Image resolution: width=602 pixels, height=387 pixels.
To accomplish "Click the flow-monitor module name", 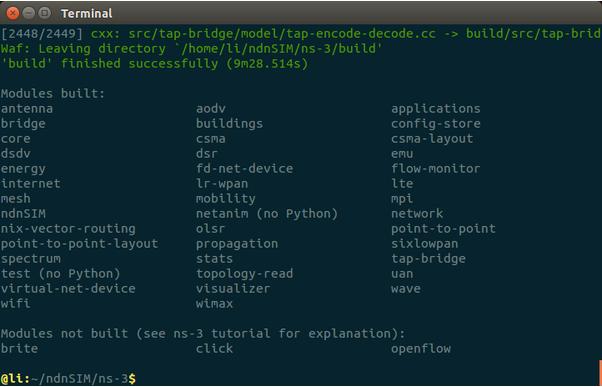I will (x=436, y=168).
